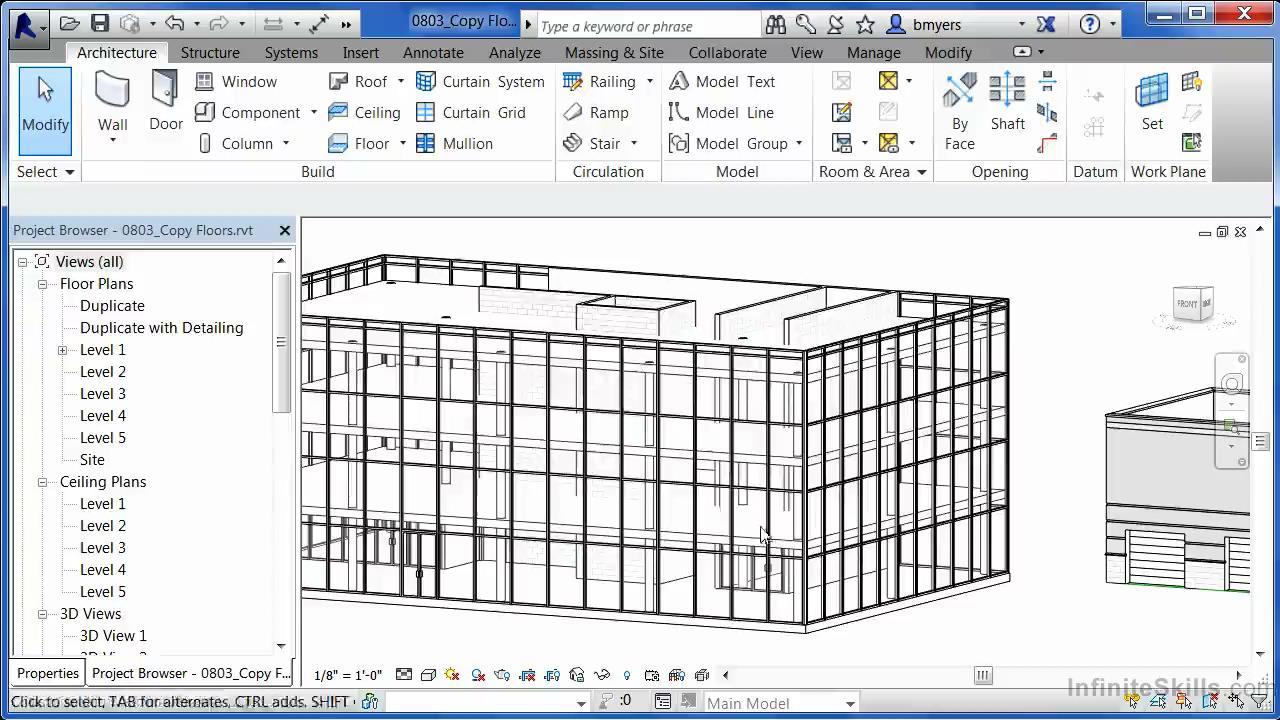The image size is (1280, 720).
Task: Toggle Detail Level in view control bar
Action: (403, 675)
